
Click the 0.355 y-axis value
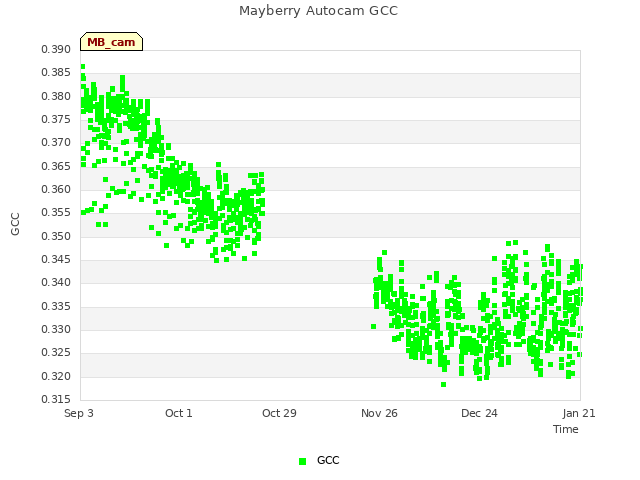pyautogui.click(x=56, y=213)
